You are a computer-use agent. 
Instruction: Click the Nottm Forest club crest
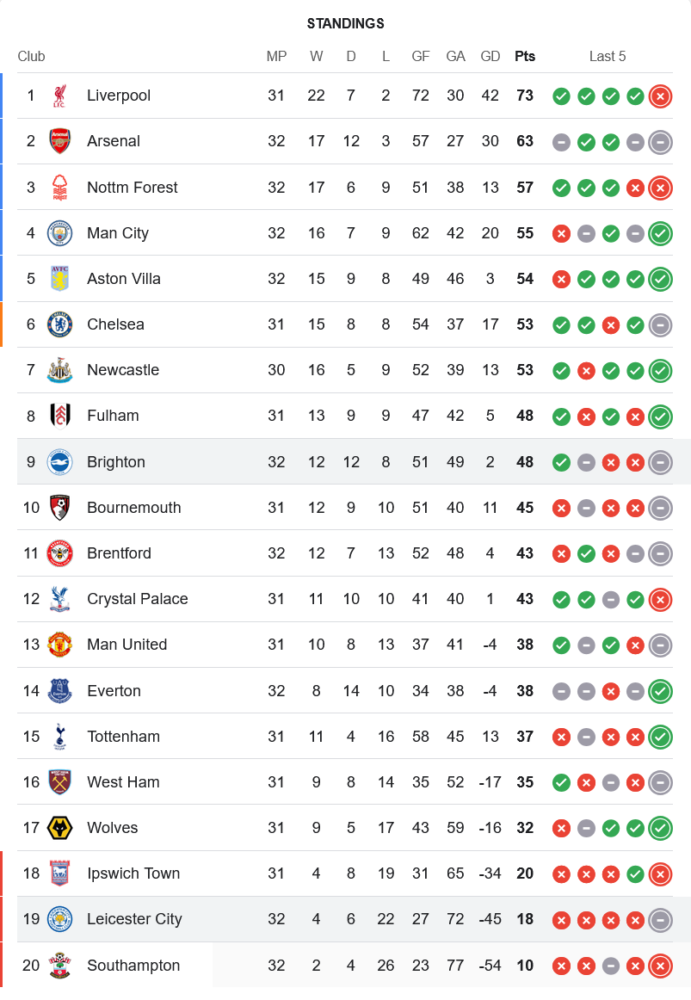[60, 187]
